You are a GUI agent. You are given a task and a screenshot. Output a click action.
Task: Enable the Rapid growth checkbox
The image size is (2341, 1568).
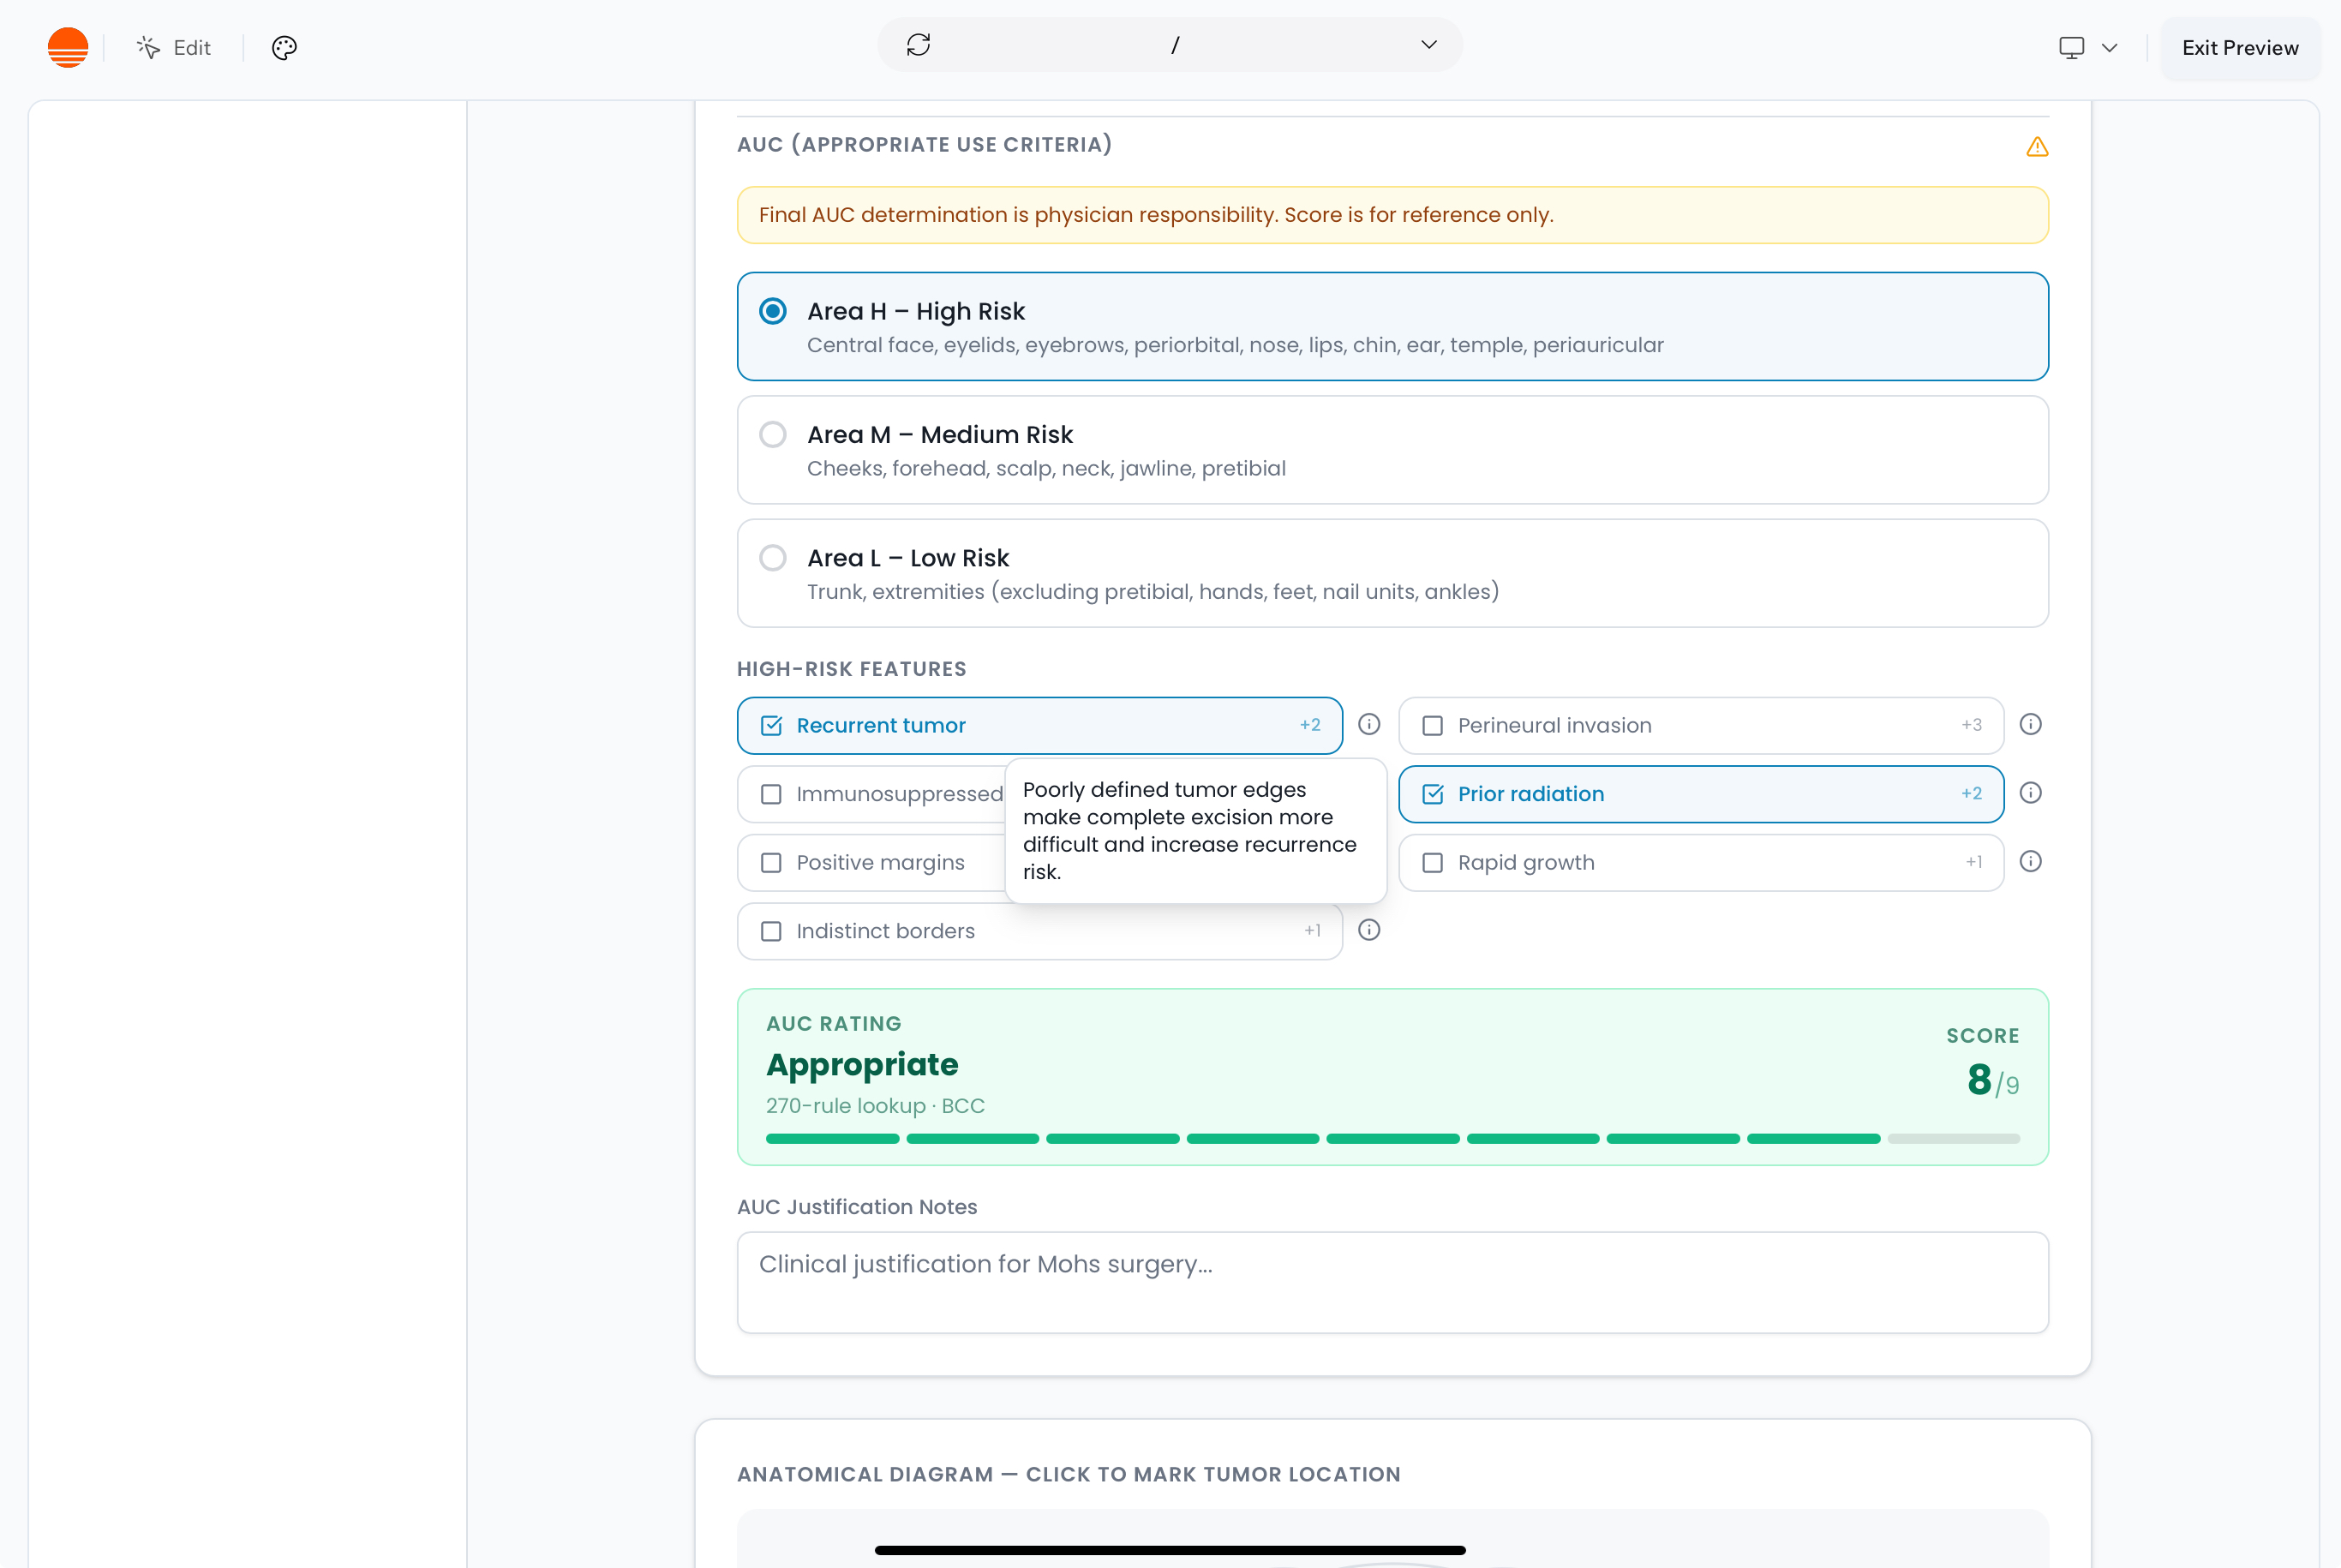coord(1432,862)
